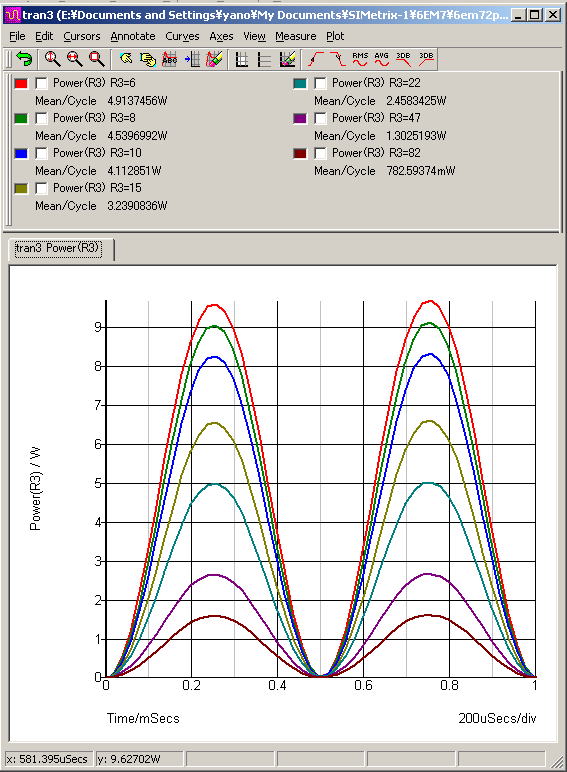Click the zoom box magnifier icon
The height and width of the screenshot is (772, 567).
96,59
